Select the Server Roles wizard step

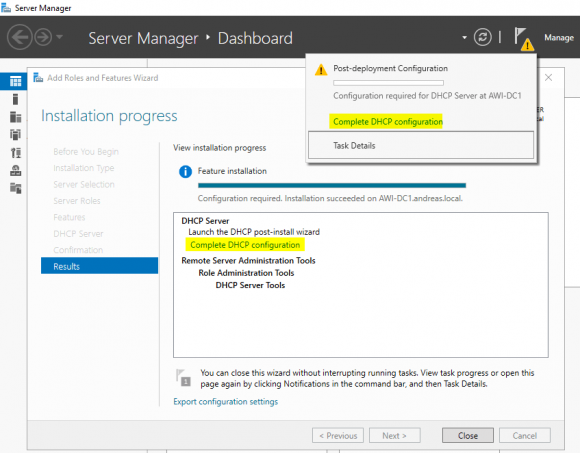point(77,201)
